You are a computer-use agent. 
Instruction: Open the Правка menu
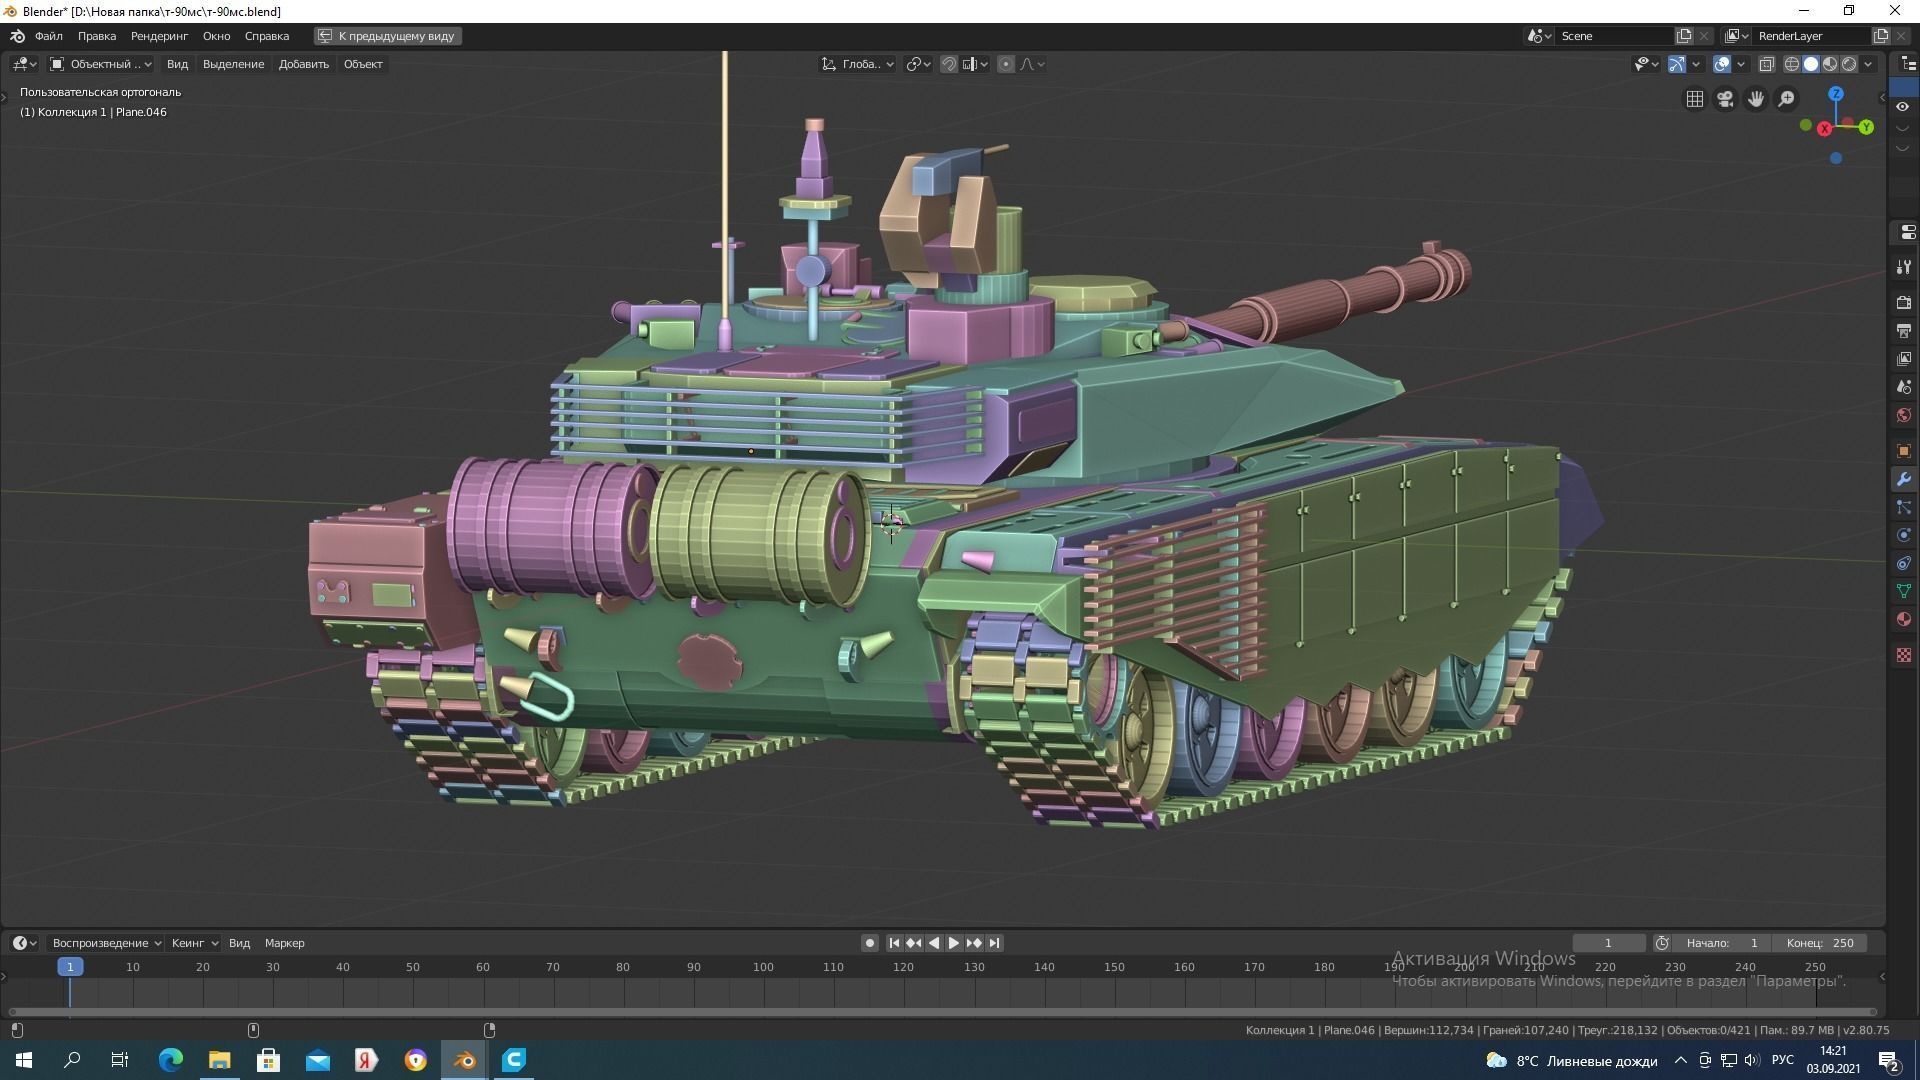(97, 36)
